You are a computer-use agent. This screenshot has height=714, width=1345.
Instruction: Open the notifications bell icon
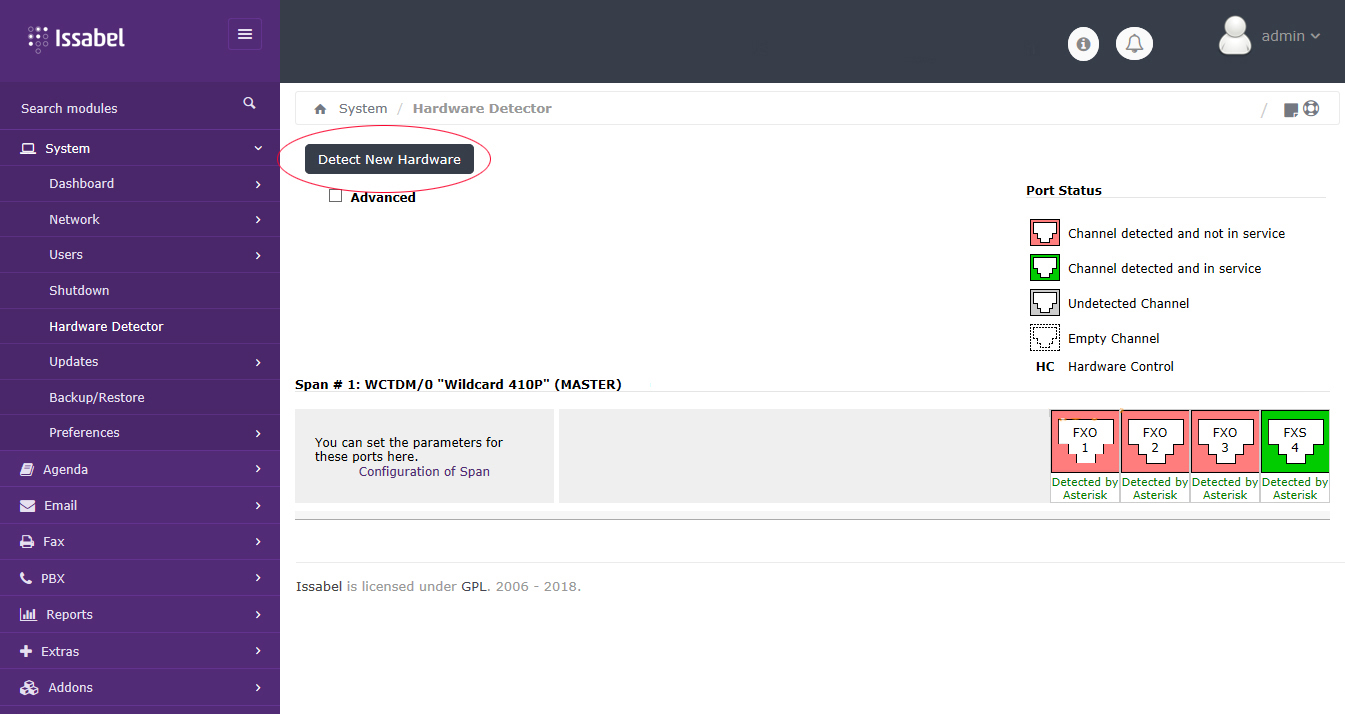click(1134, 44)
